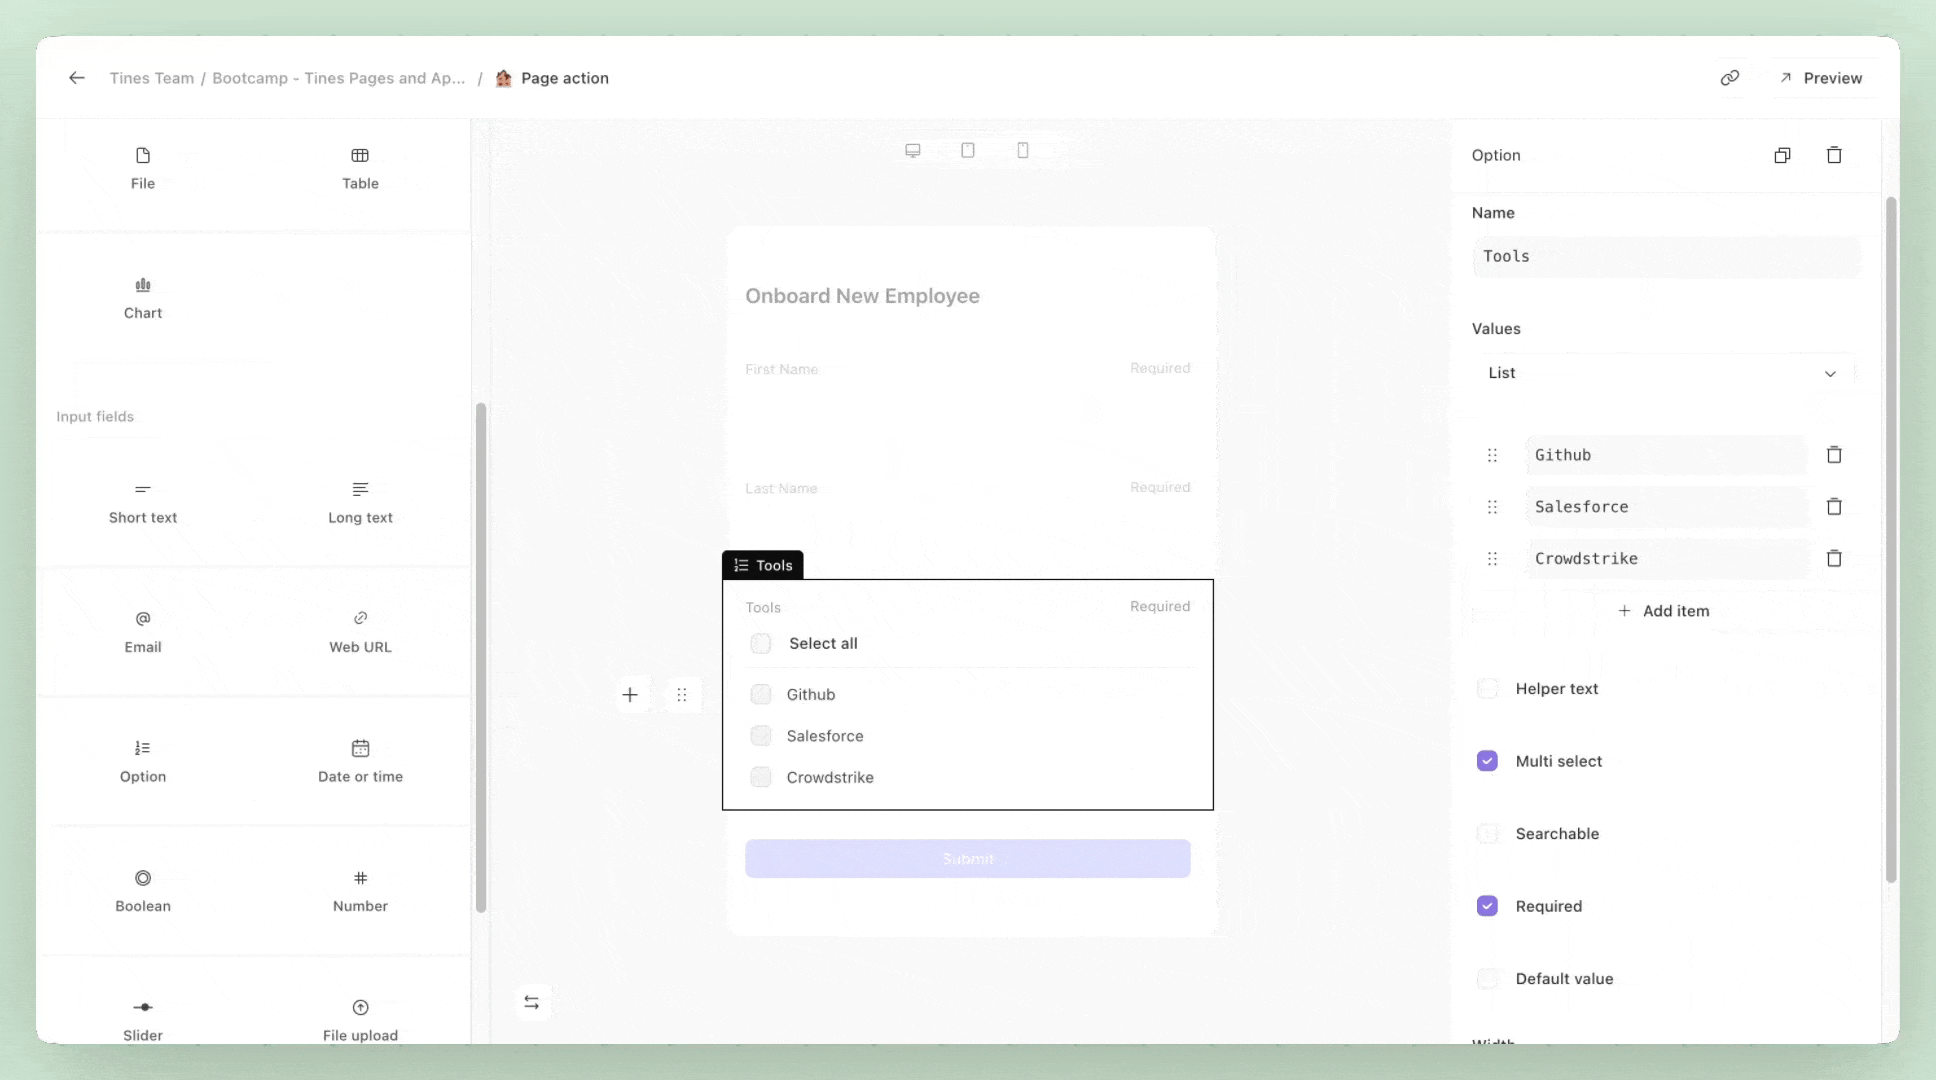Image resolution: width=1936 pixels, height=1080 pixels.
Task: Add a Chart element
Action: click(x=143, y=298)
